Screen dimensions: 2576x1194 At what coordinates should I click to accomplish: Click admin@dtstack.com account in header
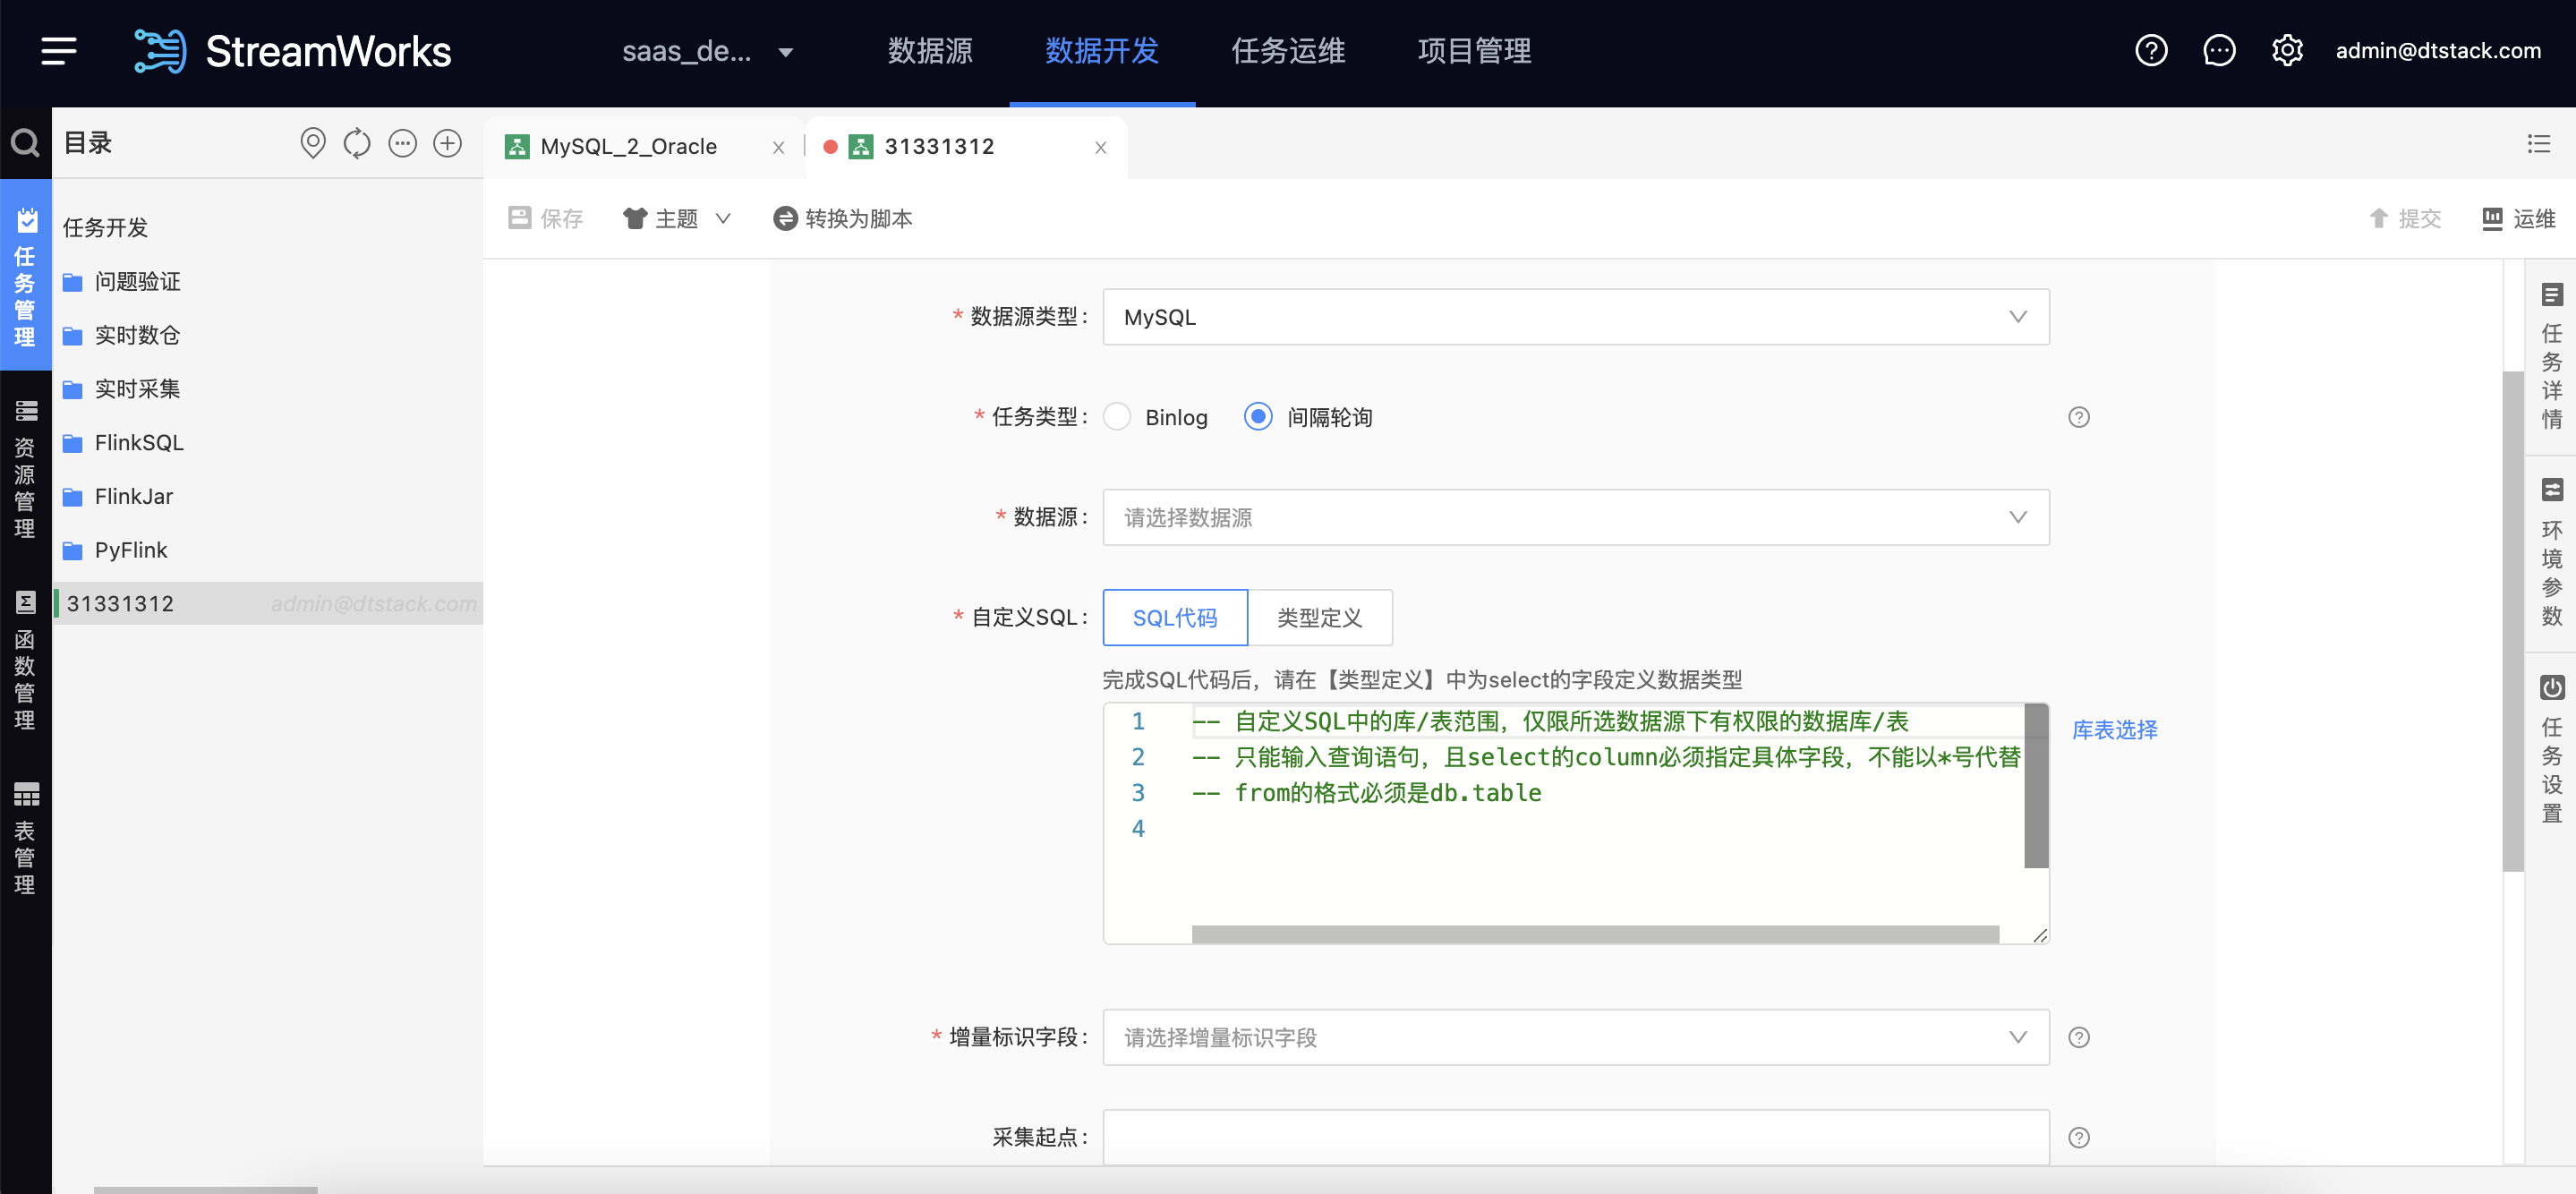pyautogui.click(x=2437, y=51)
